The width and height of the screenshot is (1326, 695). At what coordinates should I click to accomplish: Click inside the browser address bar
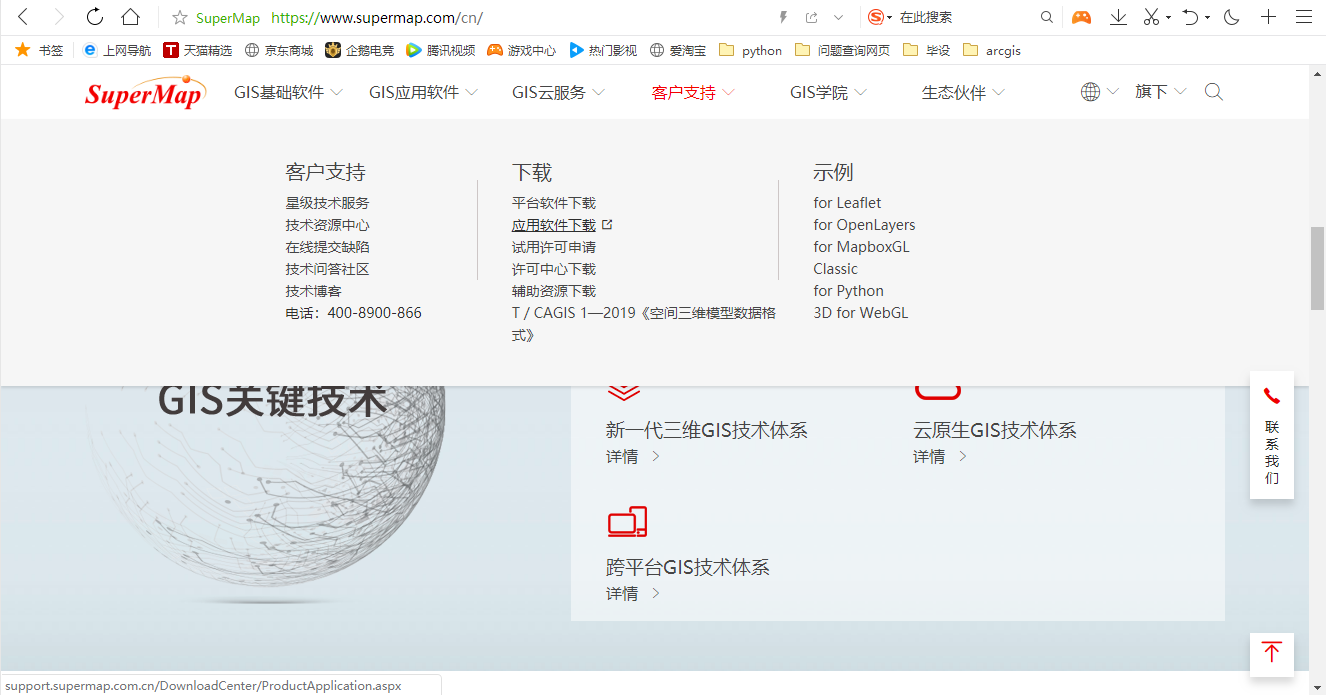pos(500,17)
